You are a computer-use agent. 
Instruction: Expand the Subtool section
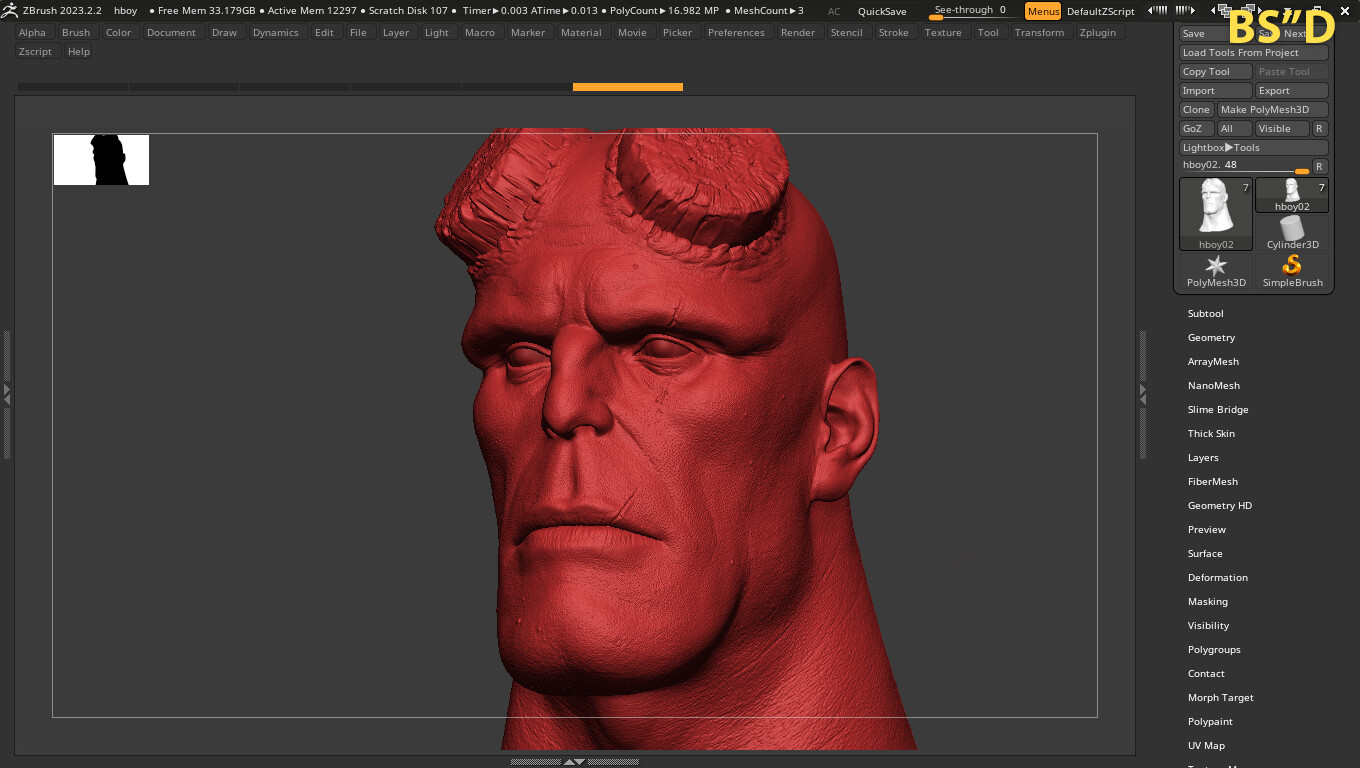(x=1205, y=314)
